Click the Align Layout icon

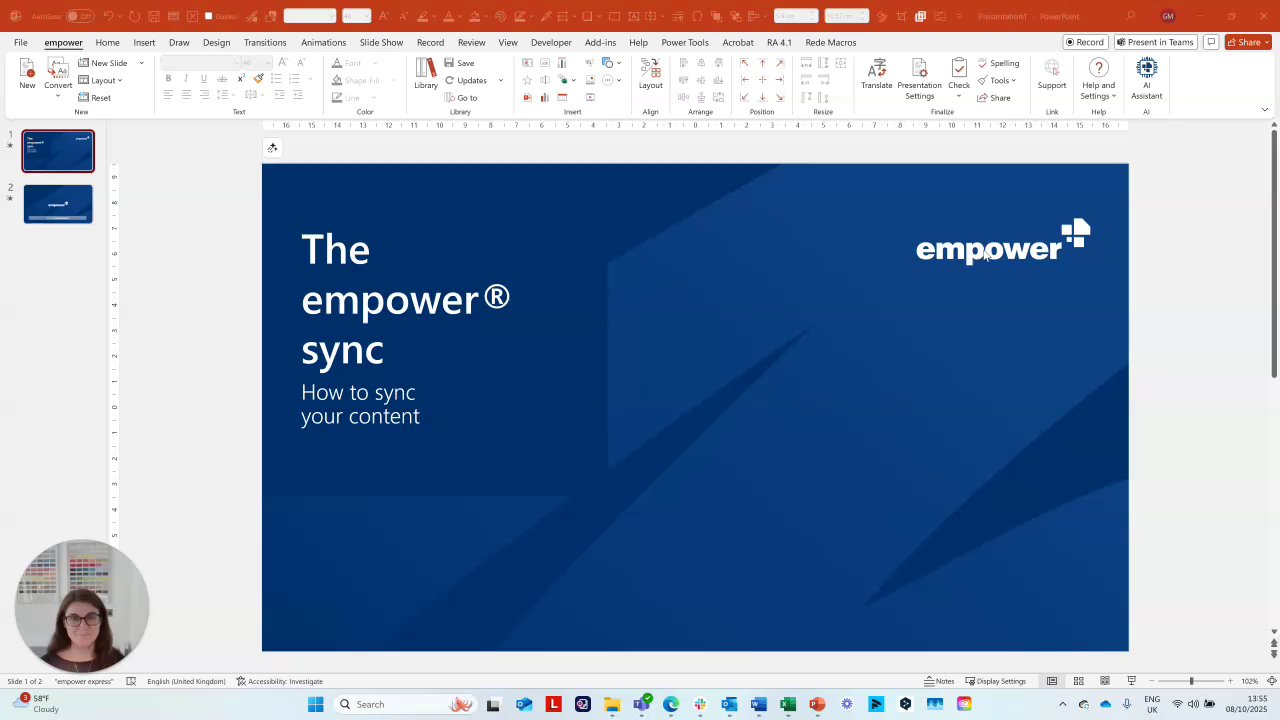651,73
